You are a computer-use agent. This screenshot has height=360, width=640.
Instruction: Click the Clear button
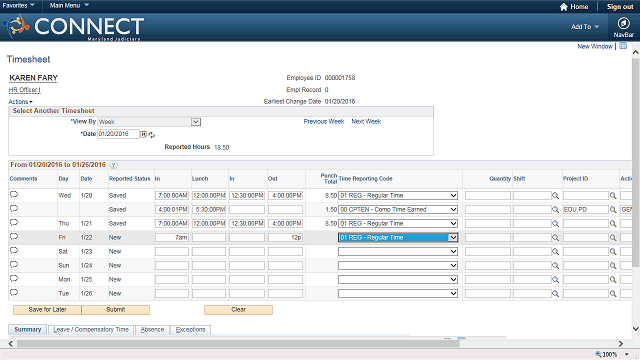[238, 310]
